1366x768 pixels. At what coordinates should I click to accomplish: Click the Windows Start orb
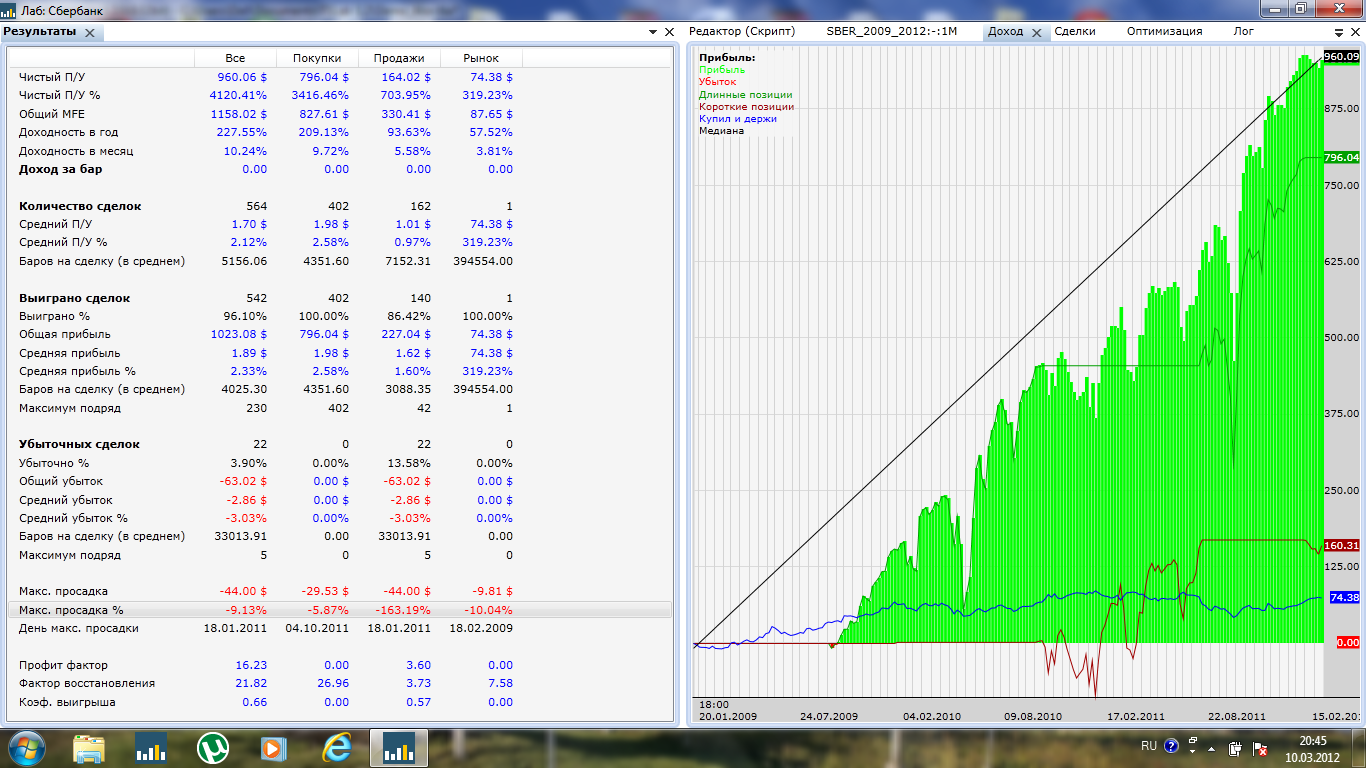click(24, 748)
